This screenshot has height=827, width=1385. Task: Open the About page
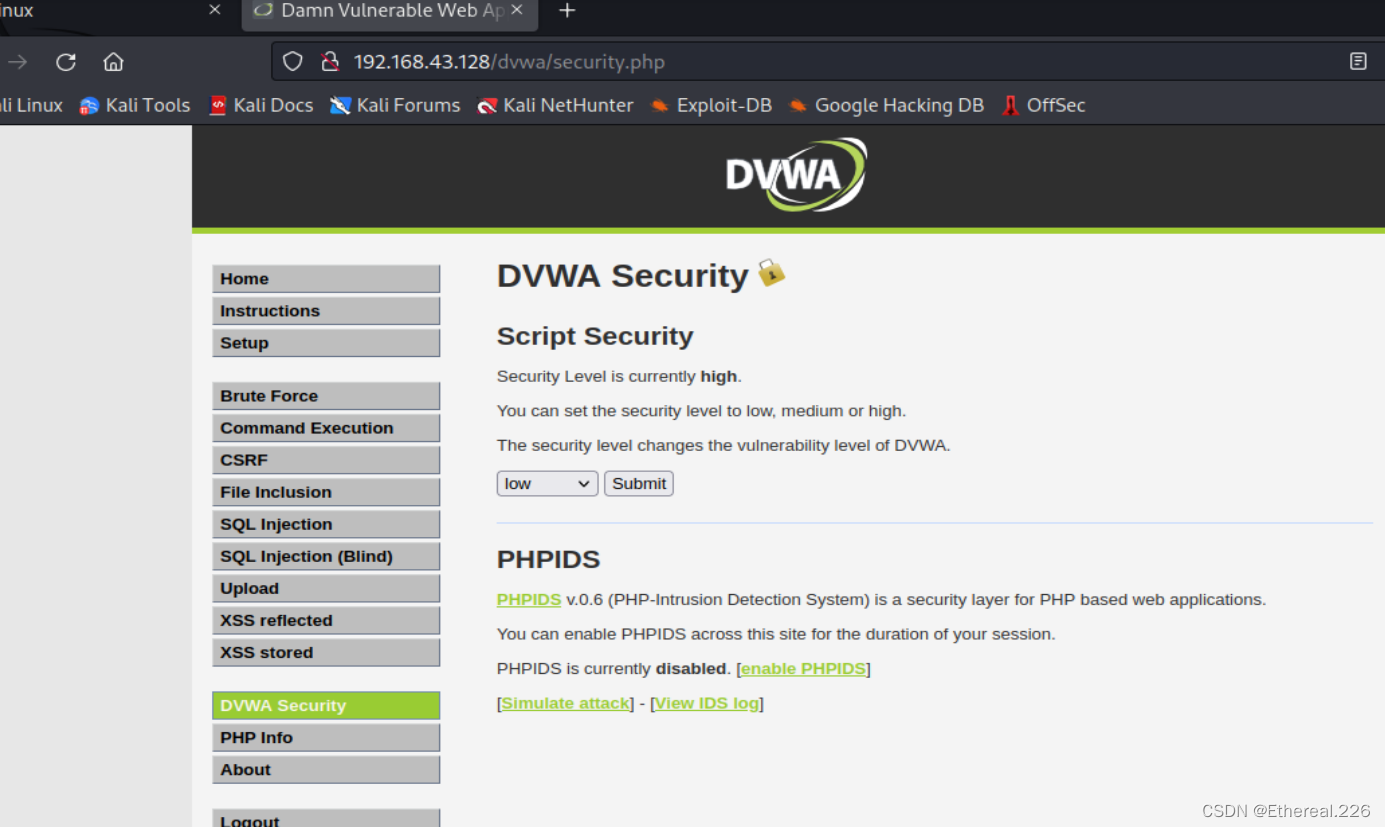tap(326, 769)
